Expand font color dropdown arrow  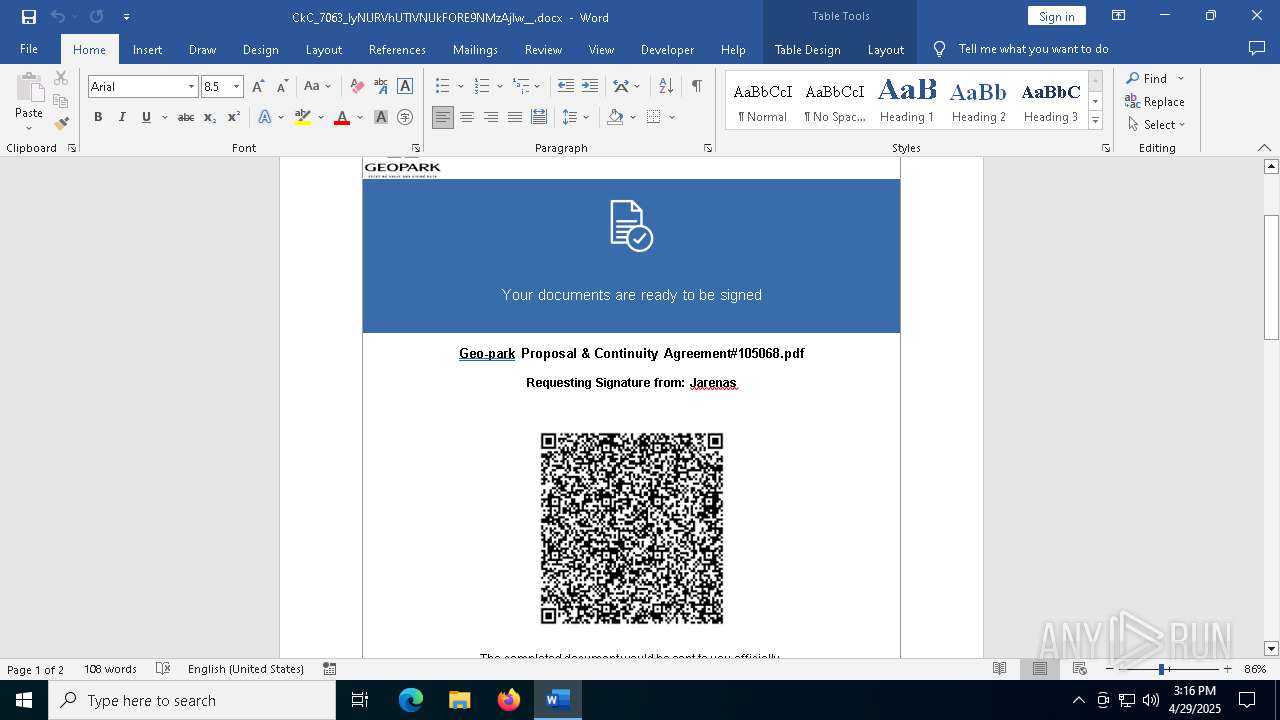click(359, 117)
